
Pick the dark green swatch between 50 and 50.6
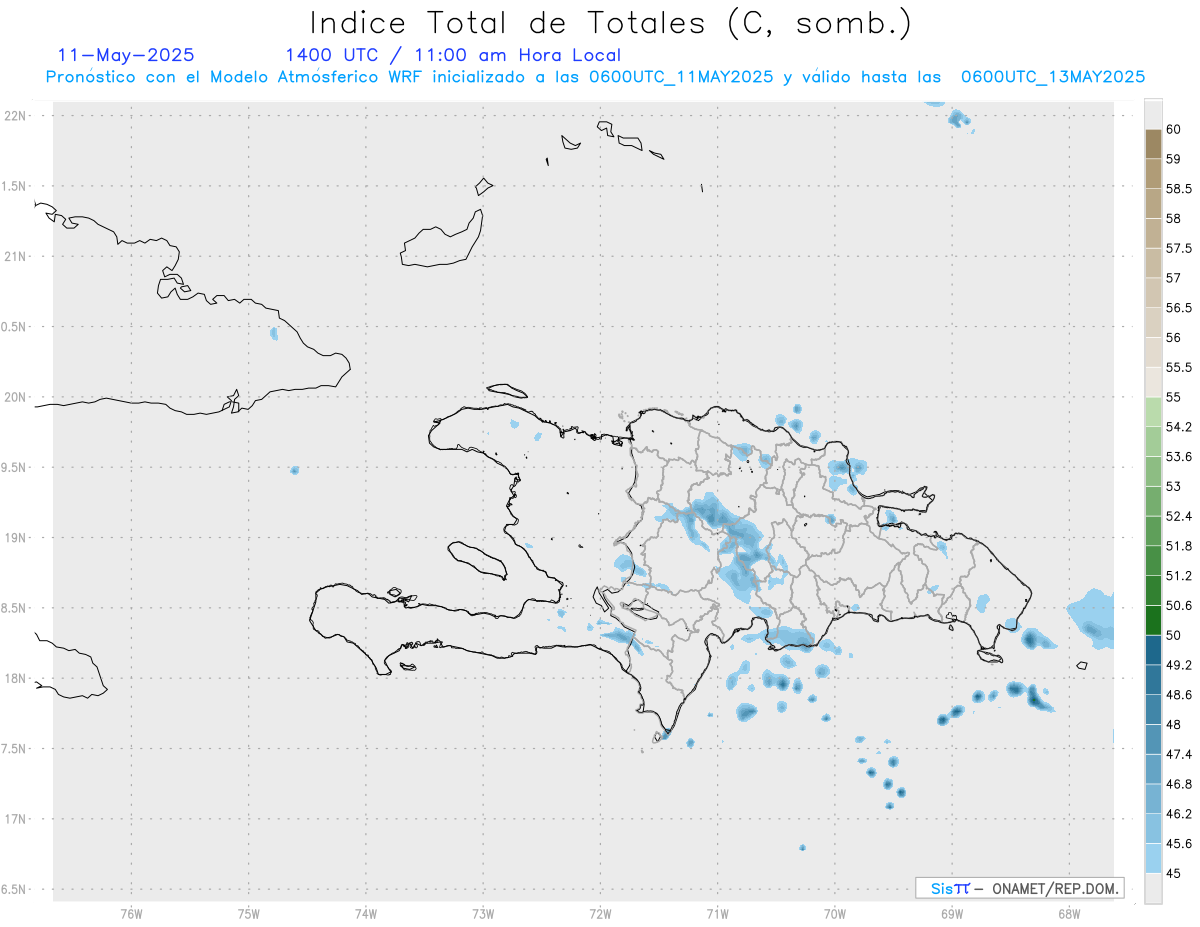[x=1153, y=620]
